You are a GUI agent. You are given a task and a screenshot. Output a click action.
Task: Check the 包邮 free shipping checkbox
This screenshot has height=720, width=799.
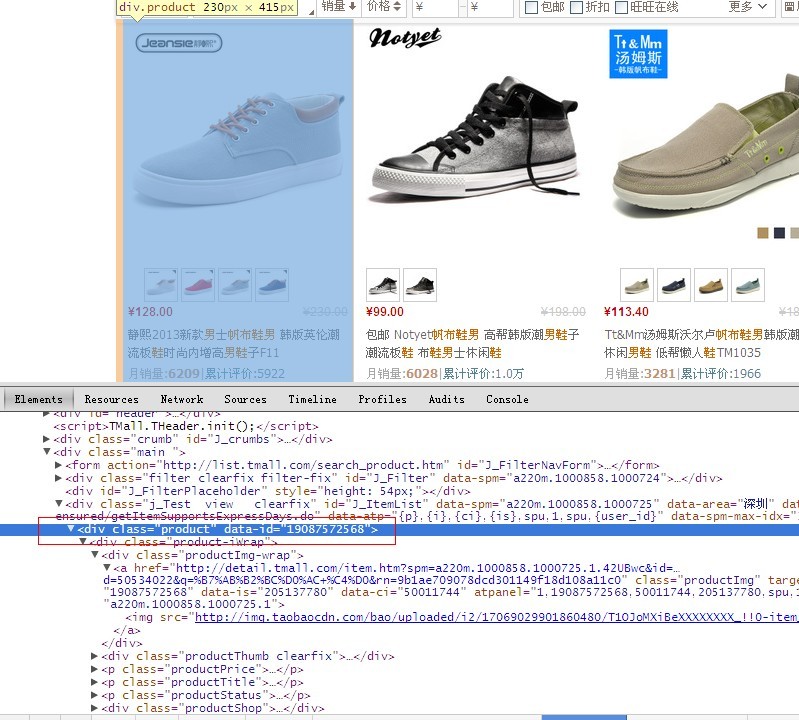(x=531, y=7)
